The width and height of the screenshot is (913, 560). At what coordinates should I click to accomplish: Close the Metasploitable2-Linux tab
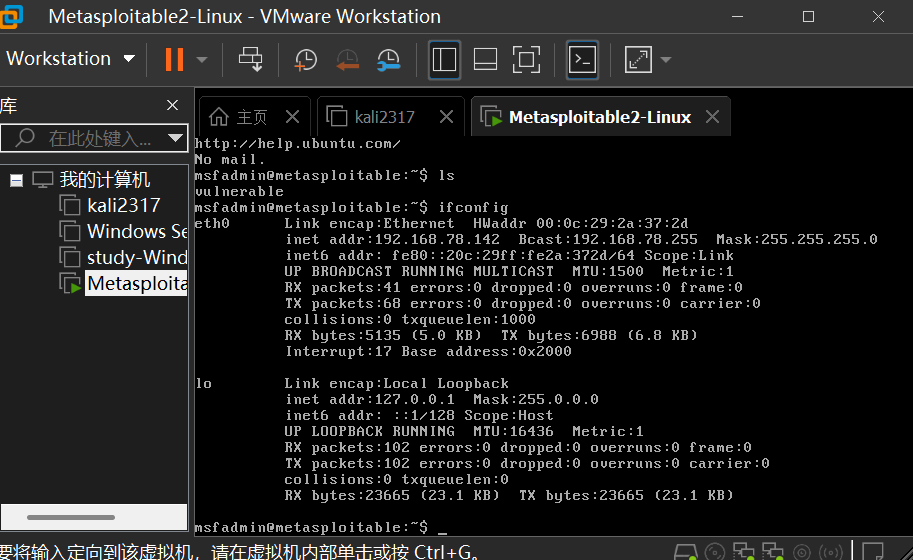pos(712,117)
